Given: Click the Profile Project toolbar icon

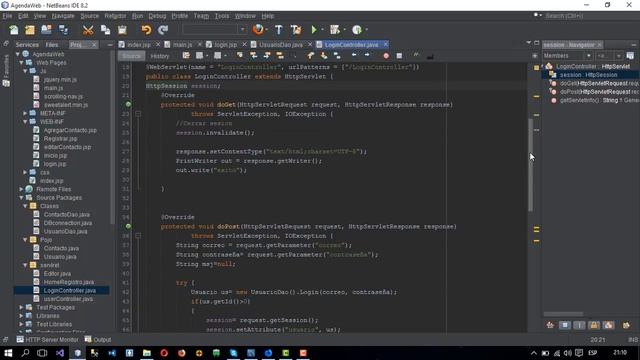Looking at the screenshot, I should coord(357,30).
